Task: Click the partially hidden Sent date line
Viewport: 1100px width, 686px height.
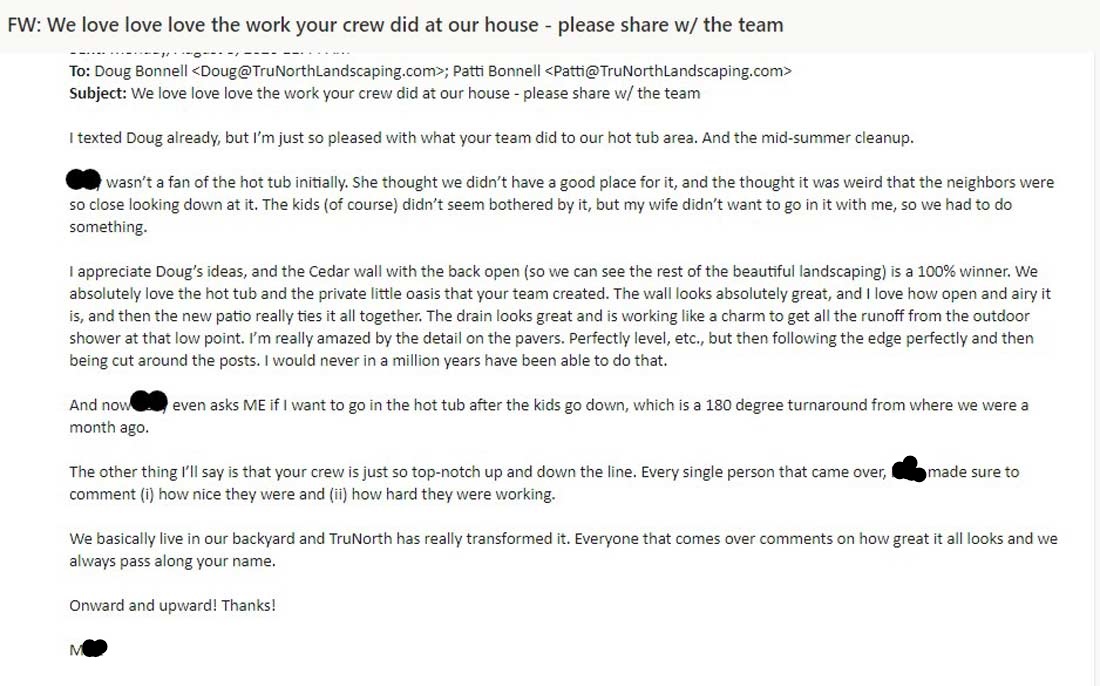Action: point(209,51)
